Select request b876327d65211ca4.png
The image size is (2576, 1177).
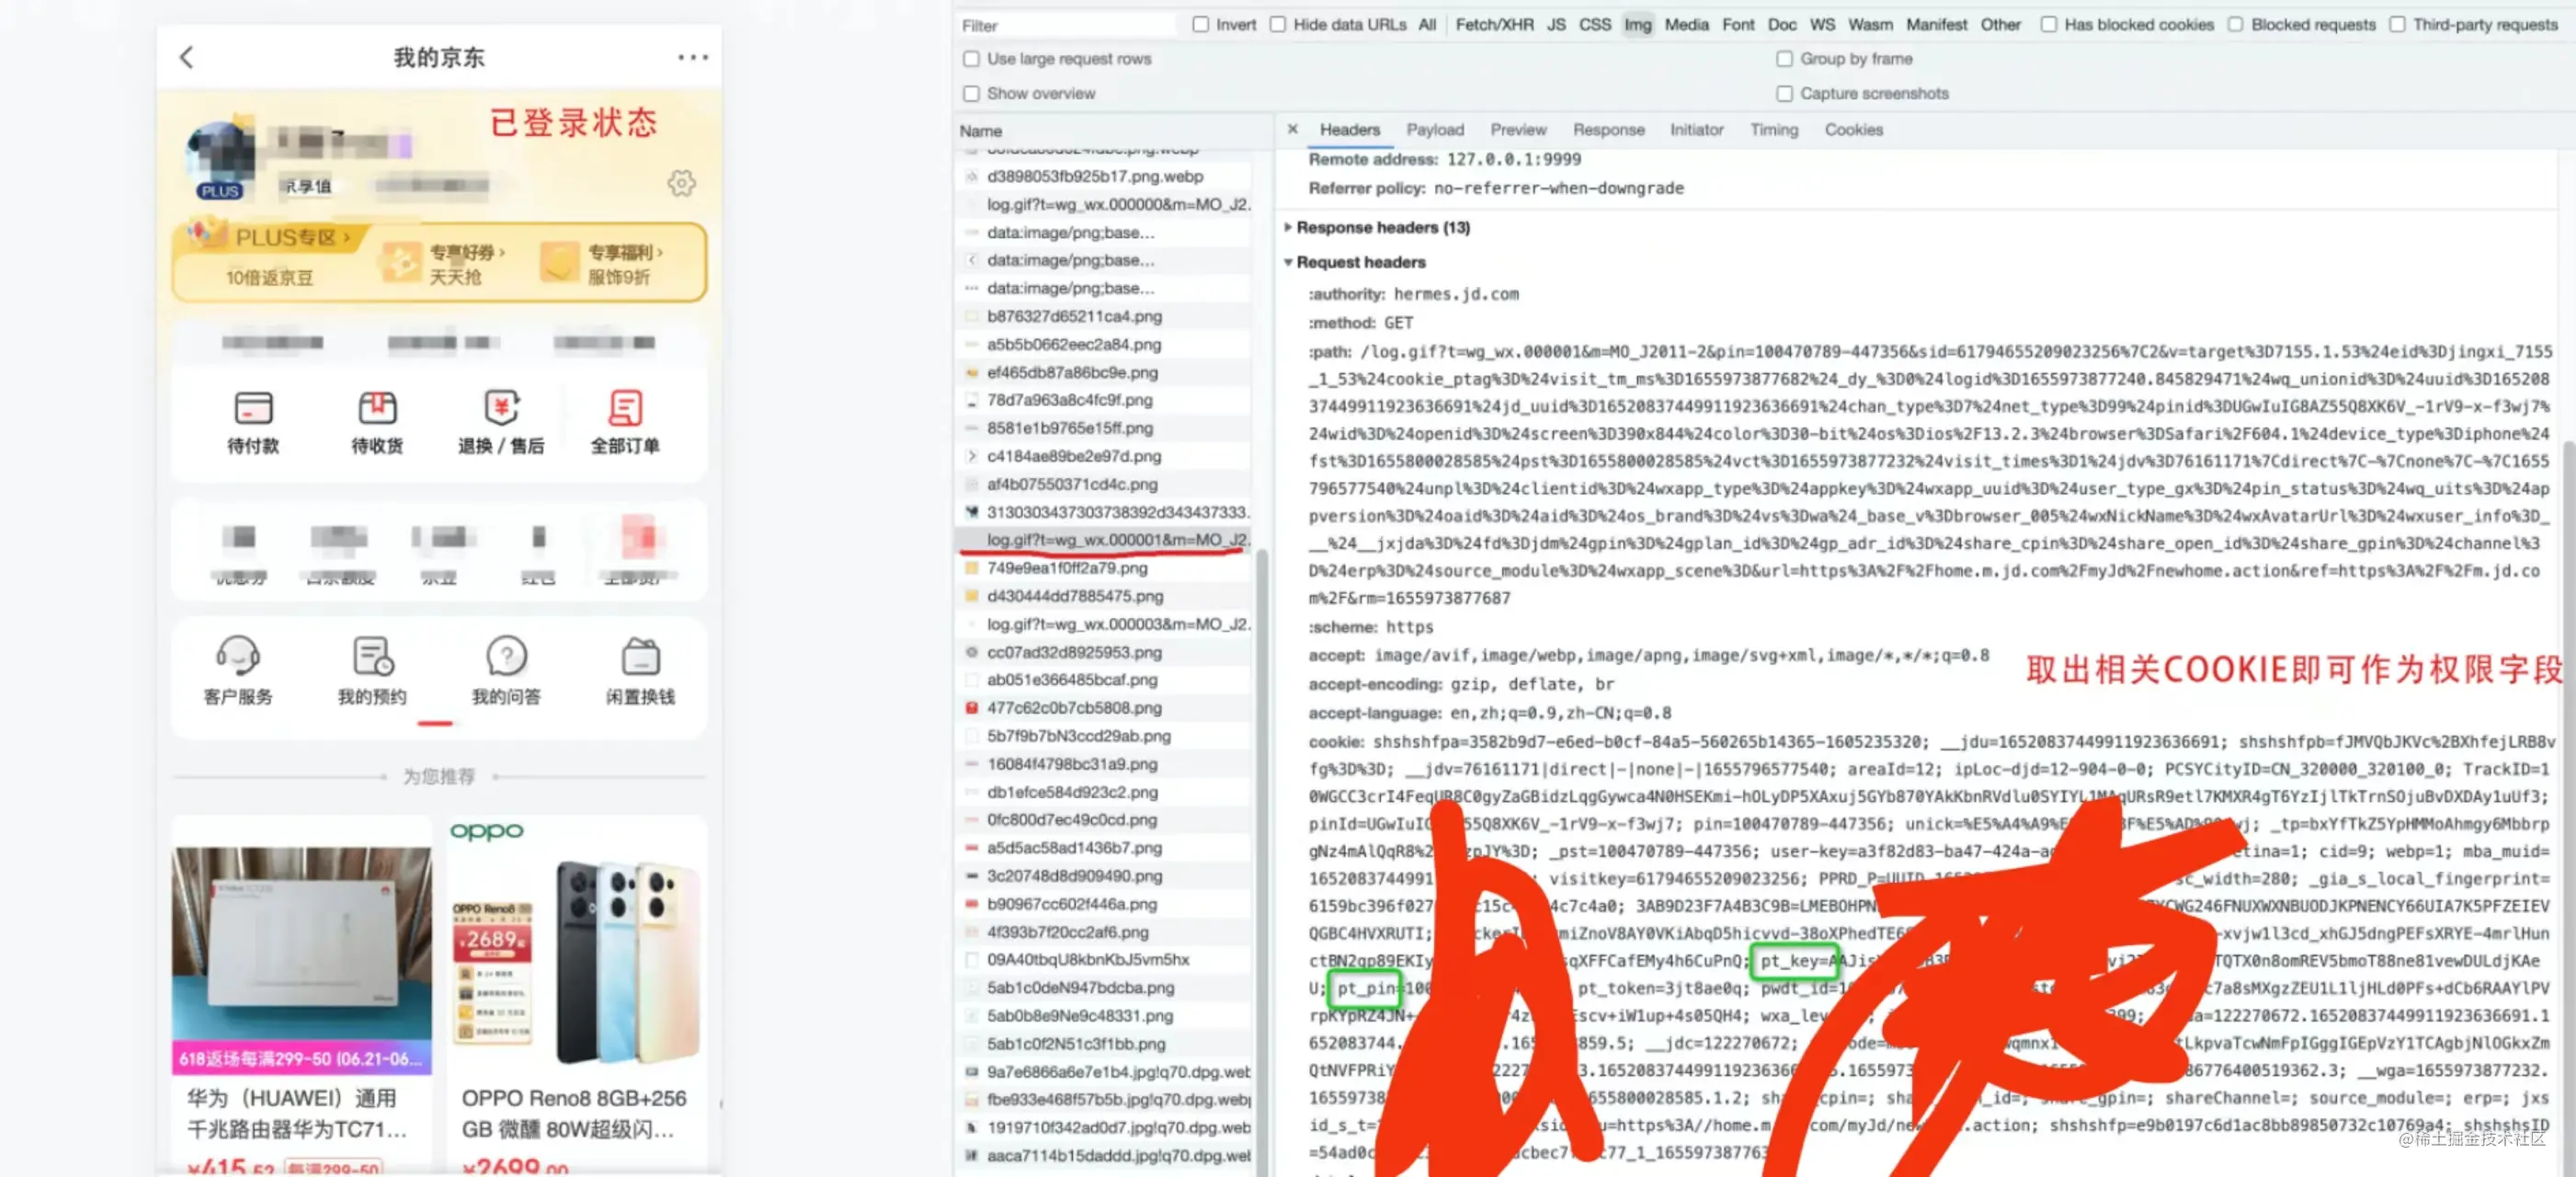[1104, 316]
